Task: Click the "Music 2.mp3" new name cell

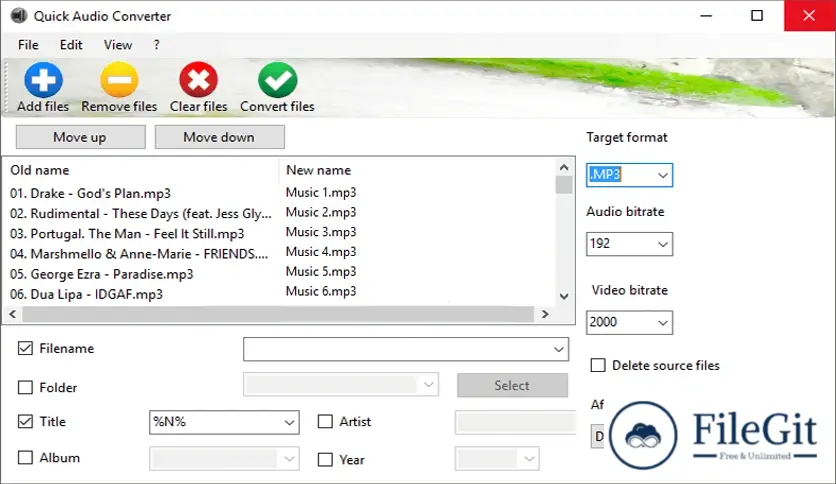Action: pyautogui.click(x=321, y=212)
